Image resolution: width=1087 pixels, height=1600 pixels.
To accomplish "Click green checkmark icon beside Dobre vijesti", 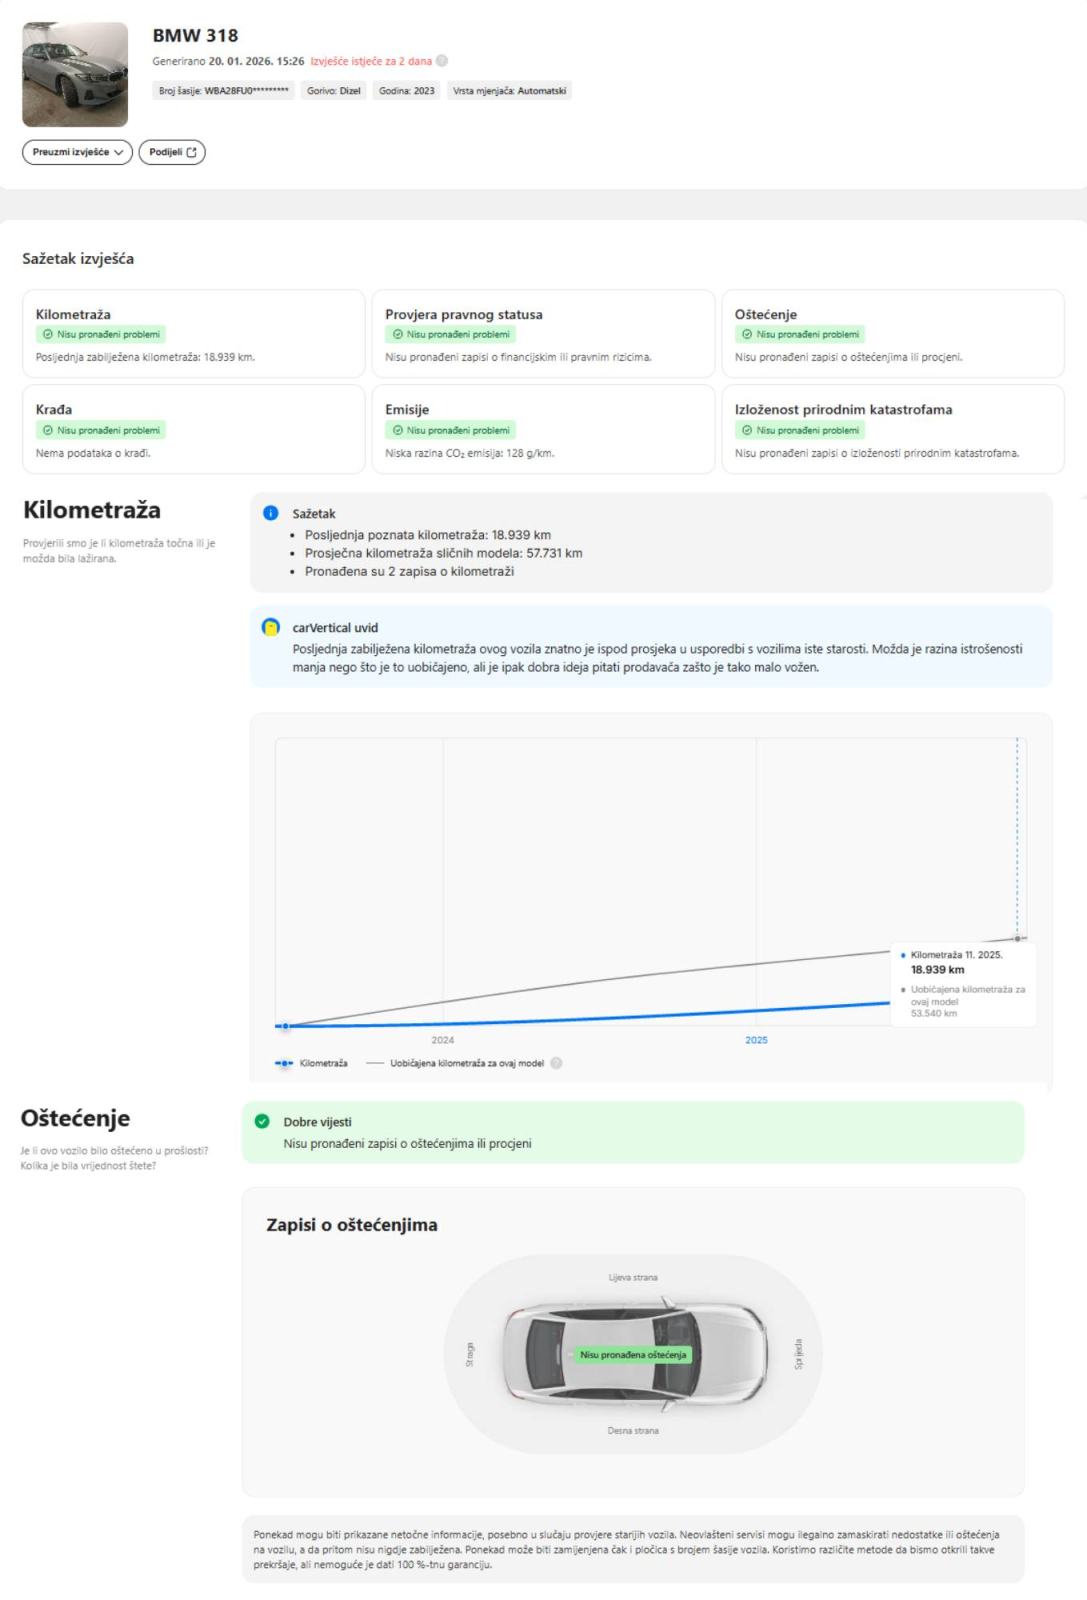I will [262, 1121].
